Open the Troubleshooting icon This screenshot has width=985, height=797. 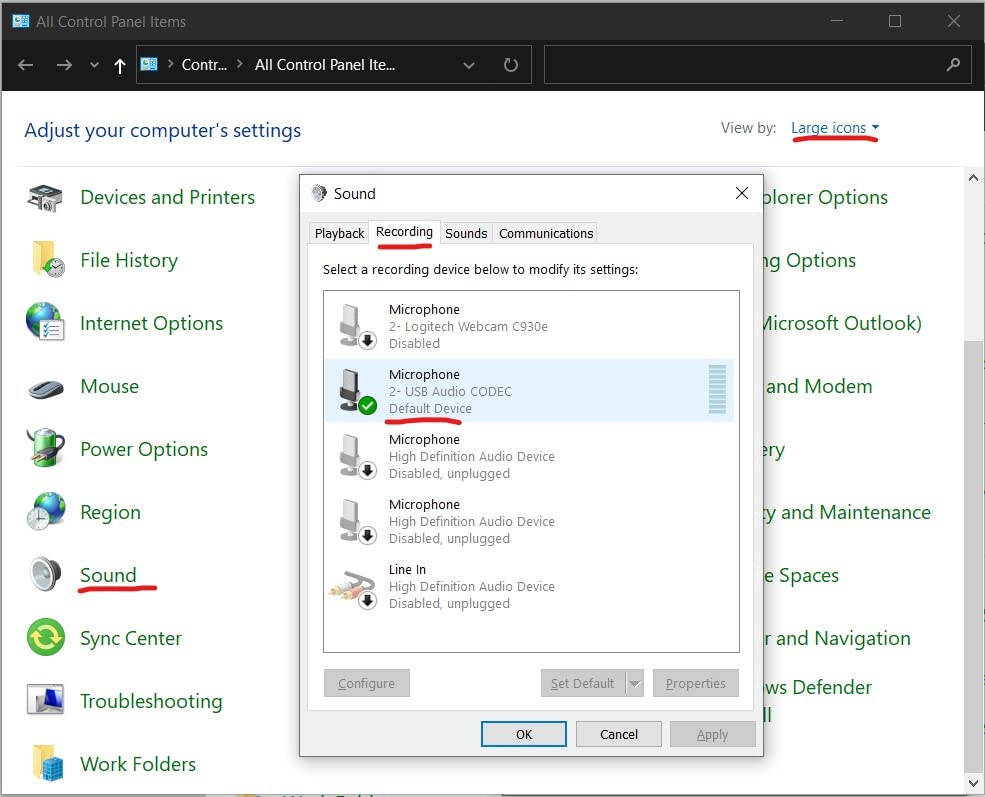(x=46, y=701)
